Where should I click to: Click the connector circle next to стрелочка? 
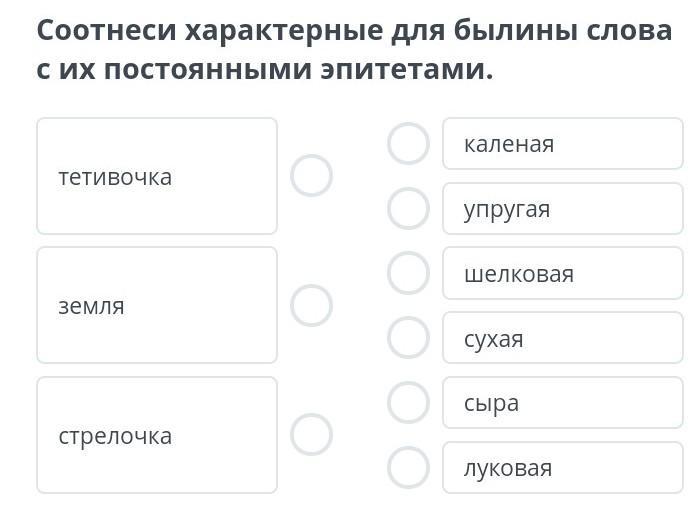[311, 435]
